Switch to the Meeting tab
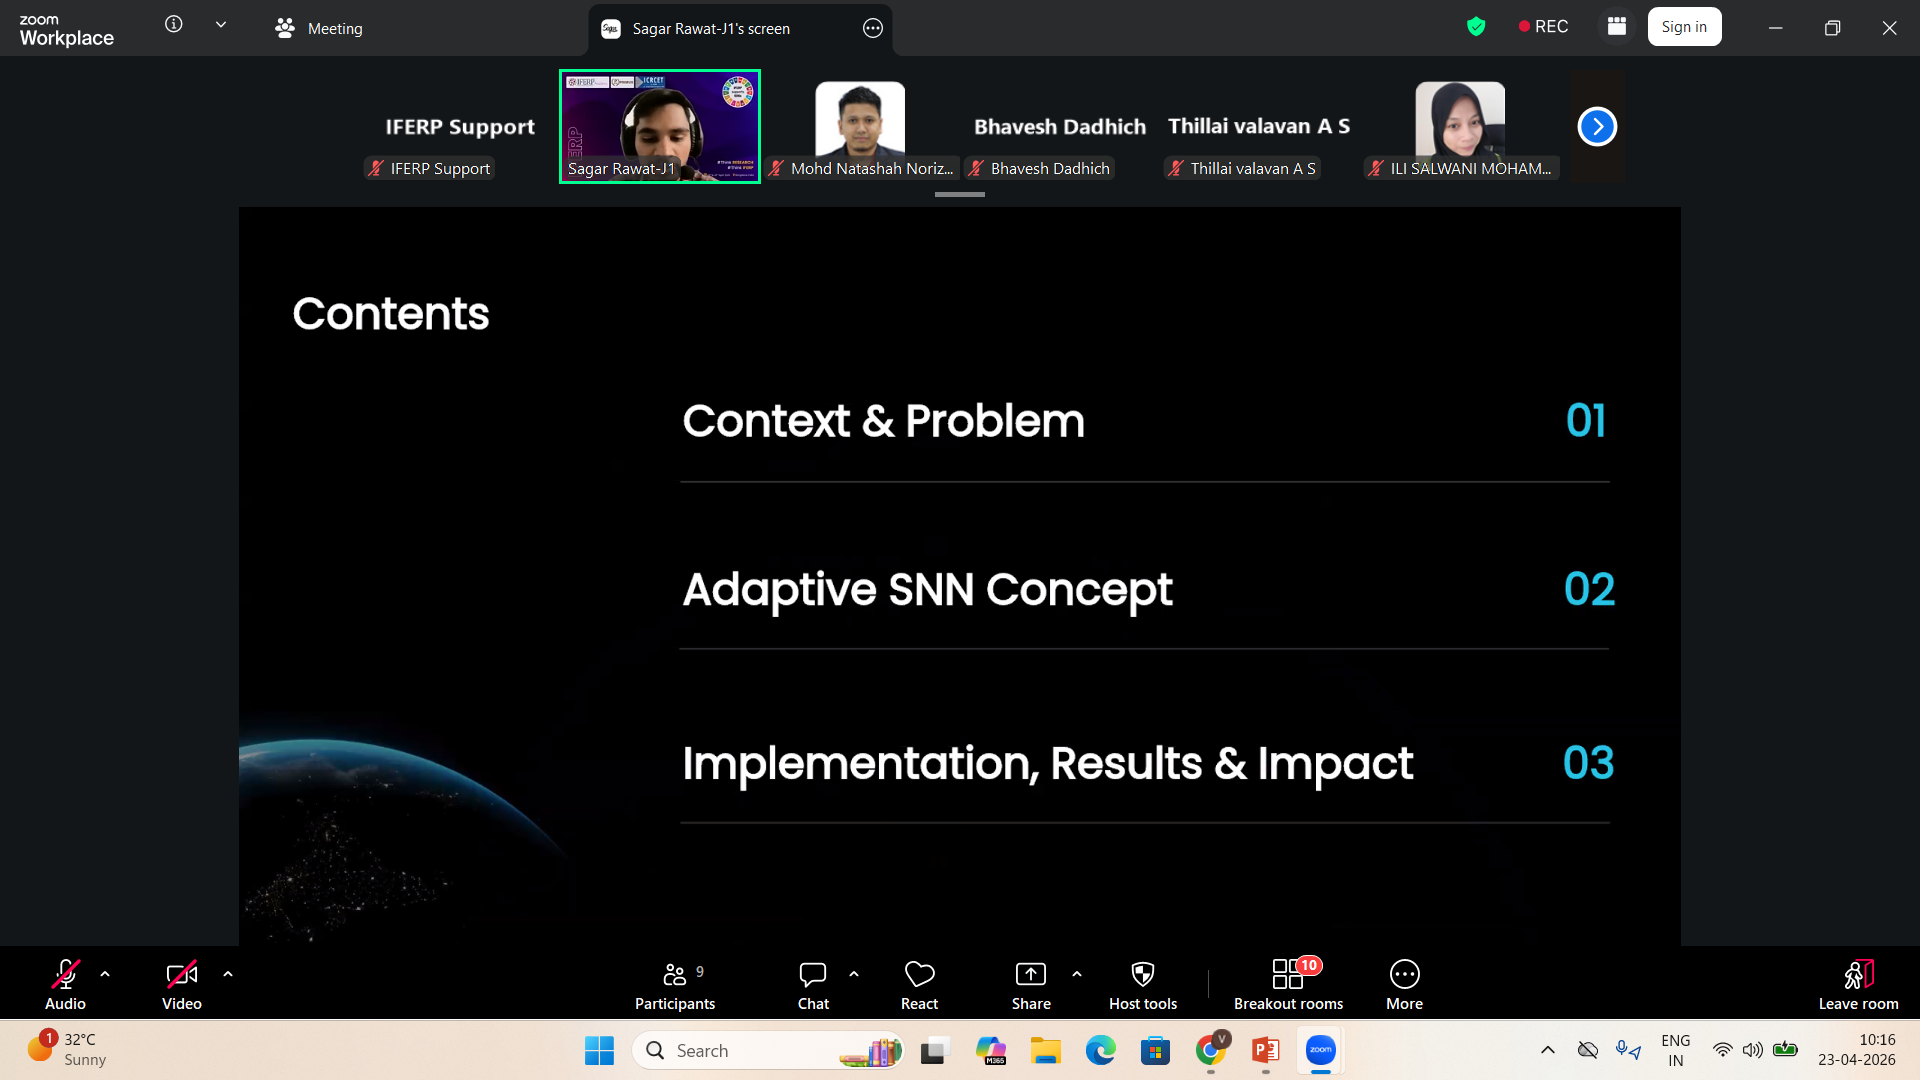The width and height of the screenshot is (1920, 1080). tap(319, 29)
